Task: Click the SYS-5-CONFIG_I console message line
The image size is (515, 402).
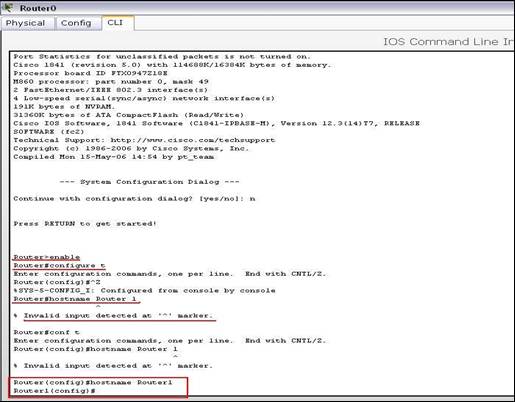Action: pyautogui.click(x=144, y=290)
